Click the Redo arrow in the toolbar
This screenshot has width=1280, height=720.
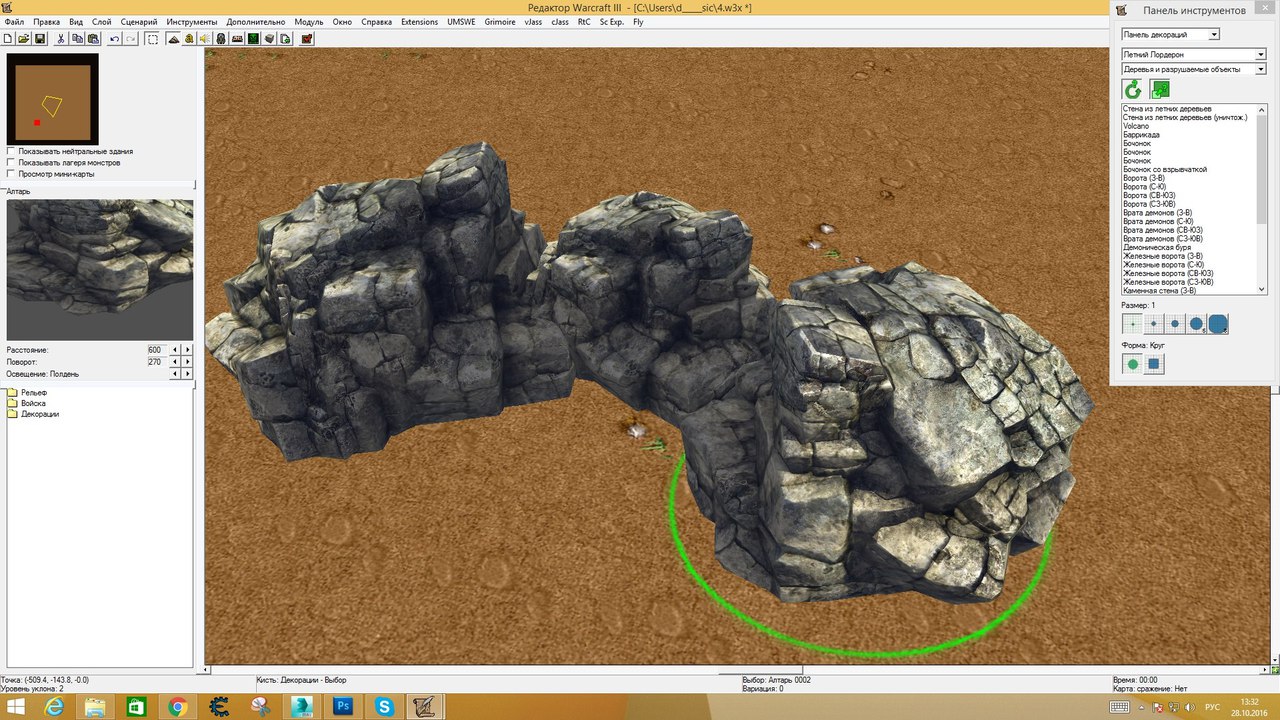(x=130, y=39)
